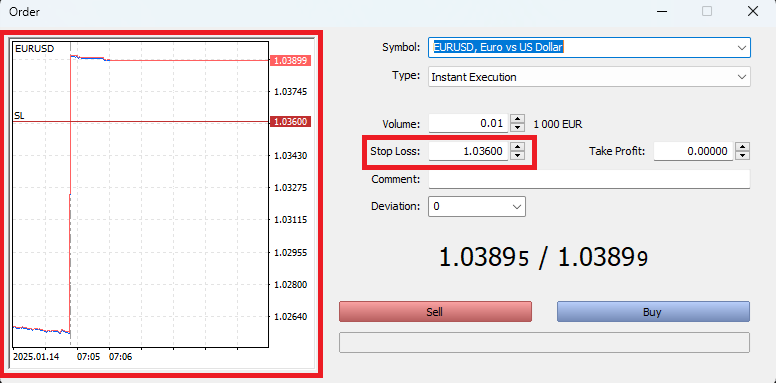The image size is (776, 383).
Task: Decrease Take Profit with down arrow
Action: click(x=742, y=156)
